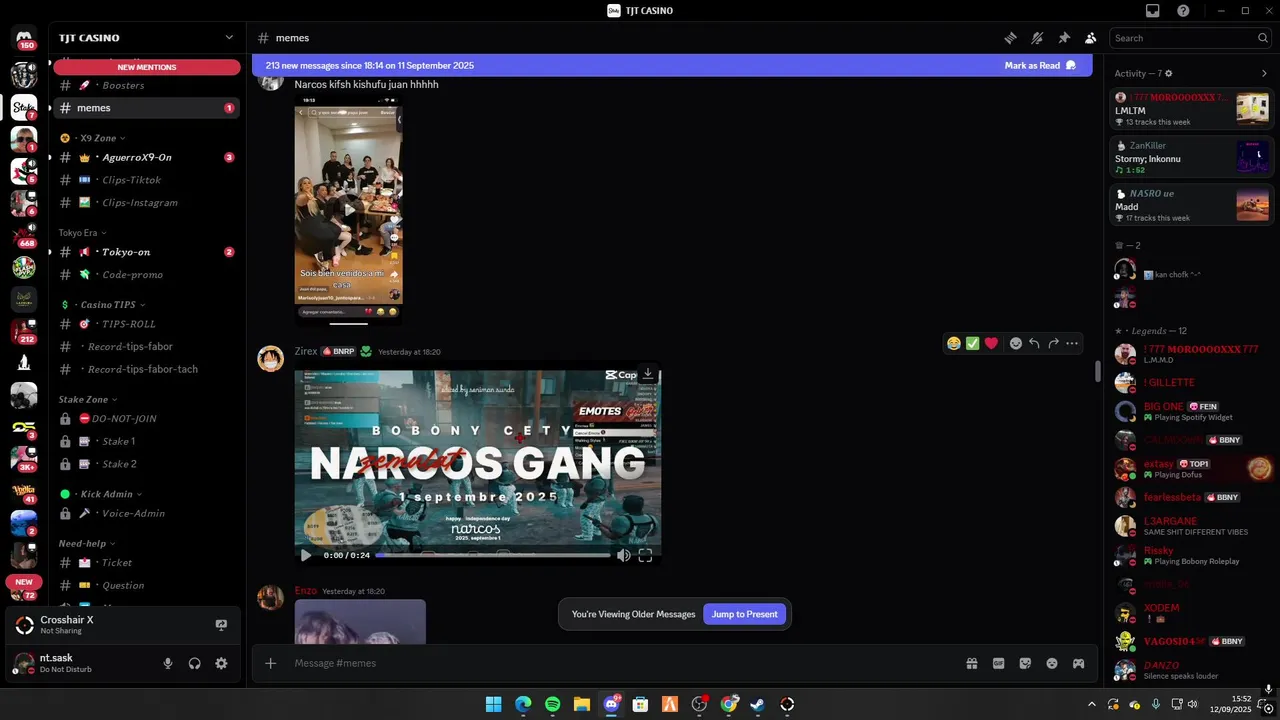
Task: Open the Windows Start menu
Action: pyautogui.click(x=494, y=704)
